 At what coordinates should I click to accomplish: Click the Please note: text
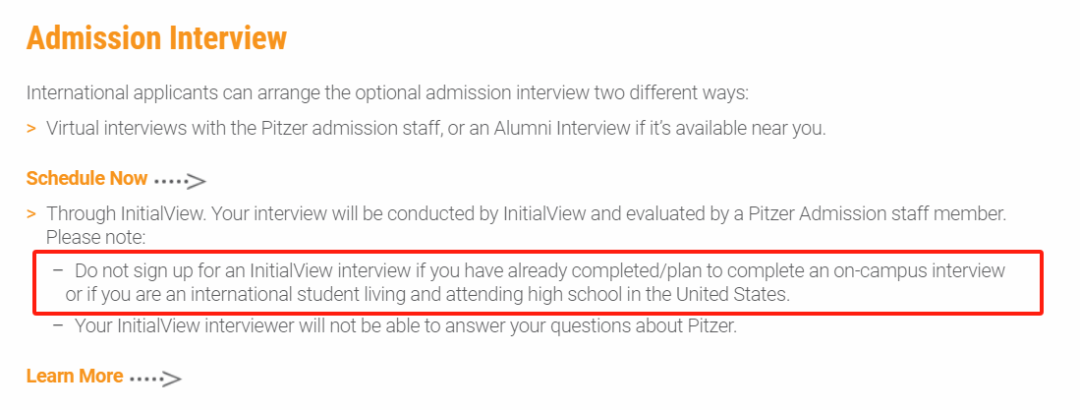point(94,238)
